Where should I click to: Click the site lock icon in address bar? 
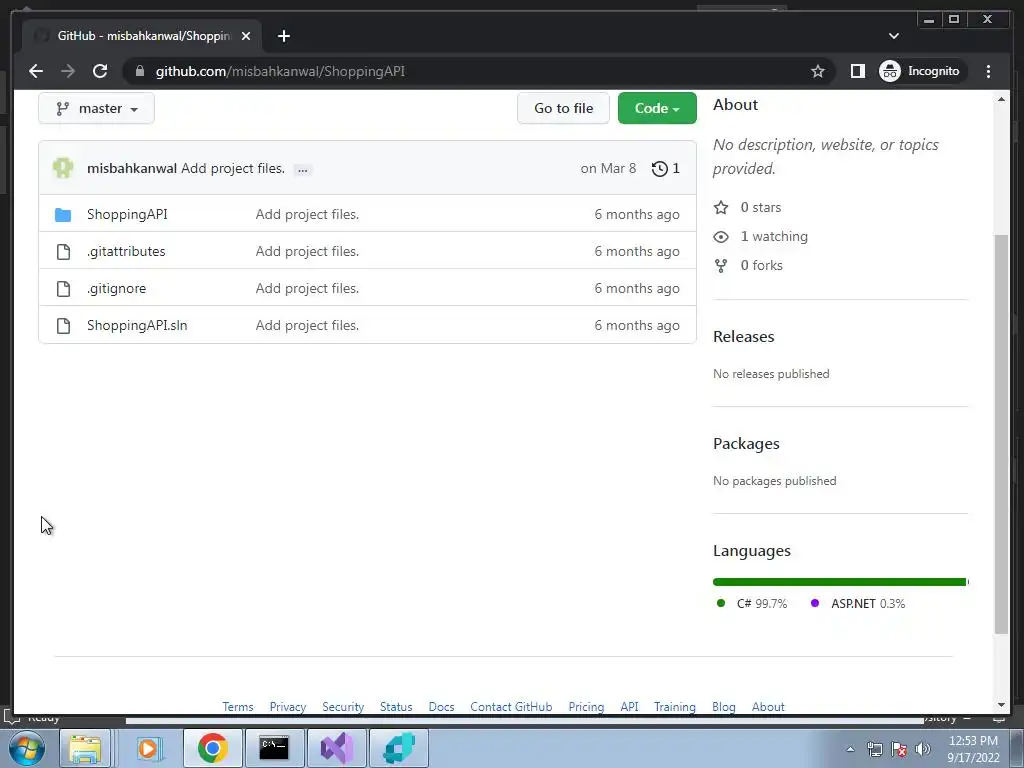(x=139, y=71)
